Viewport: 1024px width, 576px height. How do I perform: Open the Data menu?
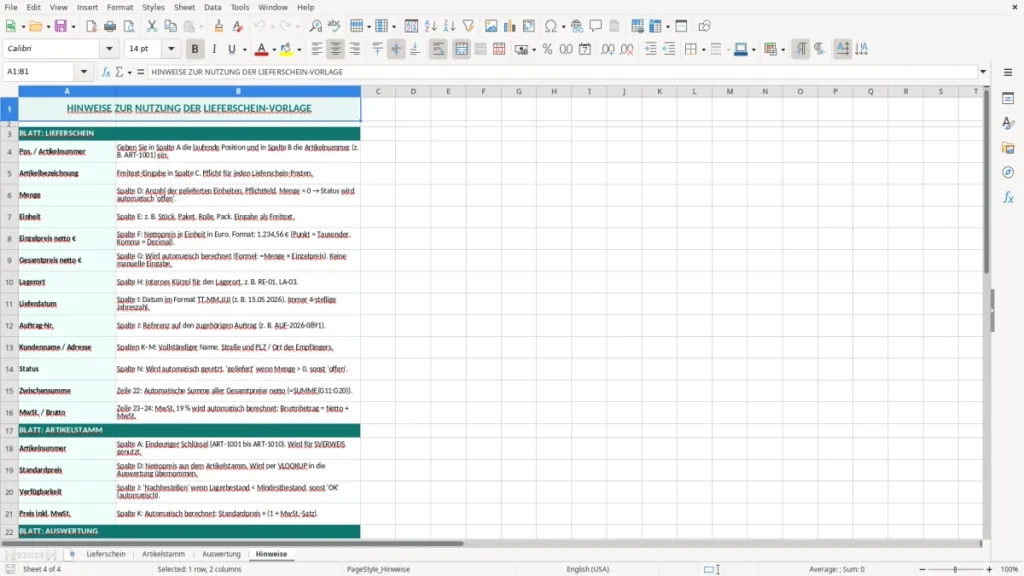[x=212, y=7]
